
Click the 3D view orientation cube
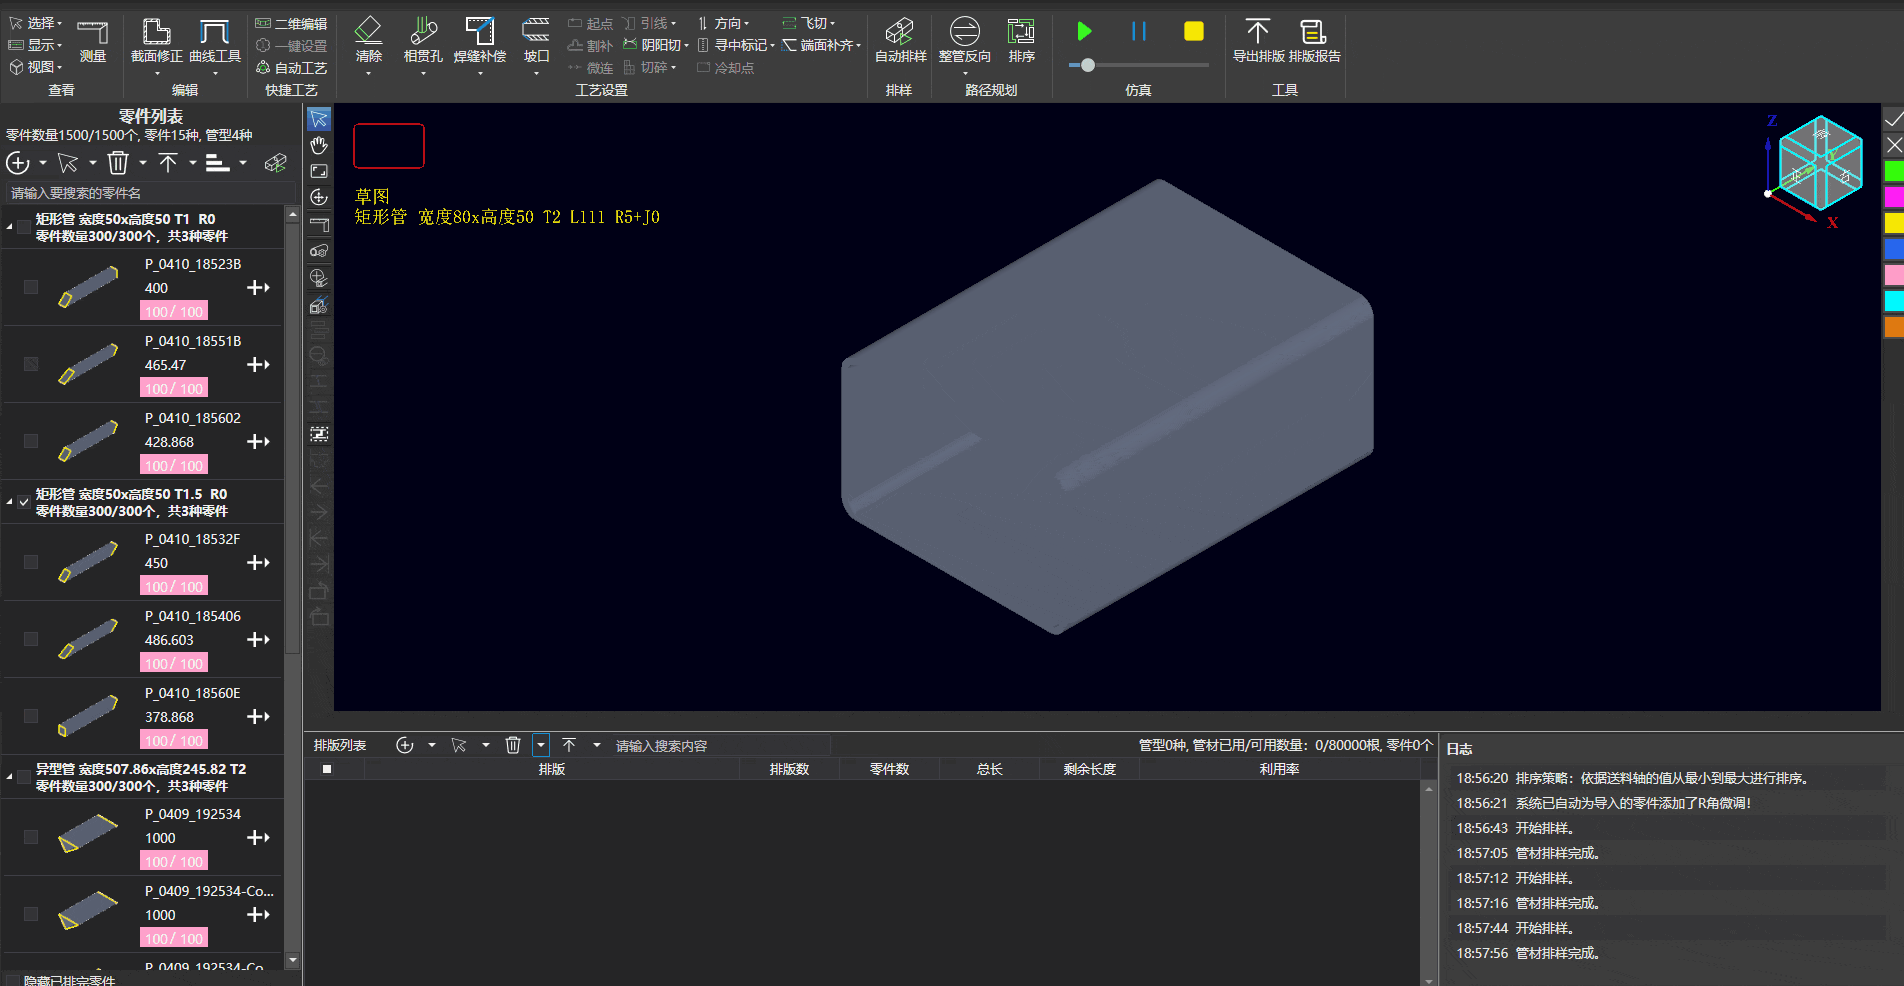coord(1821,163)
